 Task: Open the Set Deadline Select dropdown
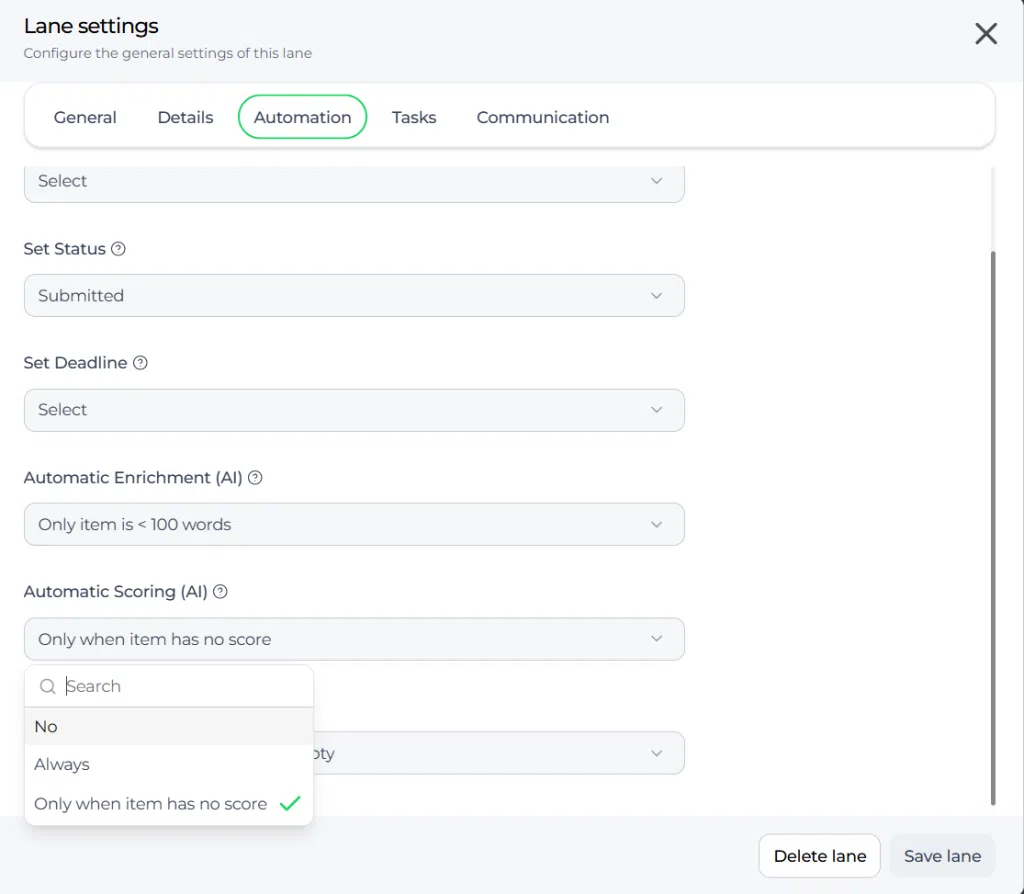click(x=354, y=410)
